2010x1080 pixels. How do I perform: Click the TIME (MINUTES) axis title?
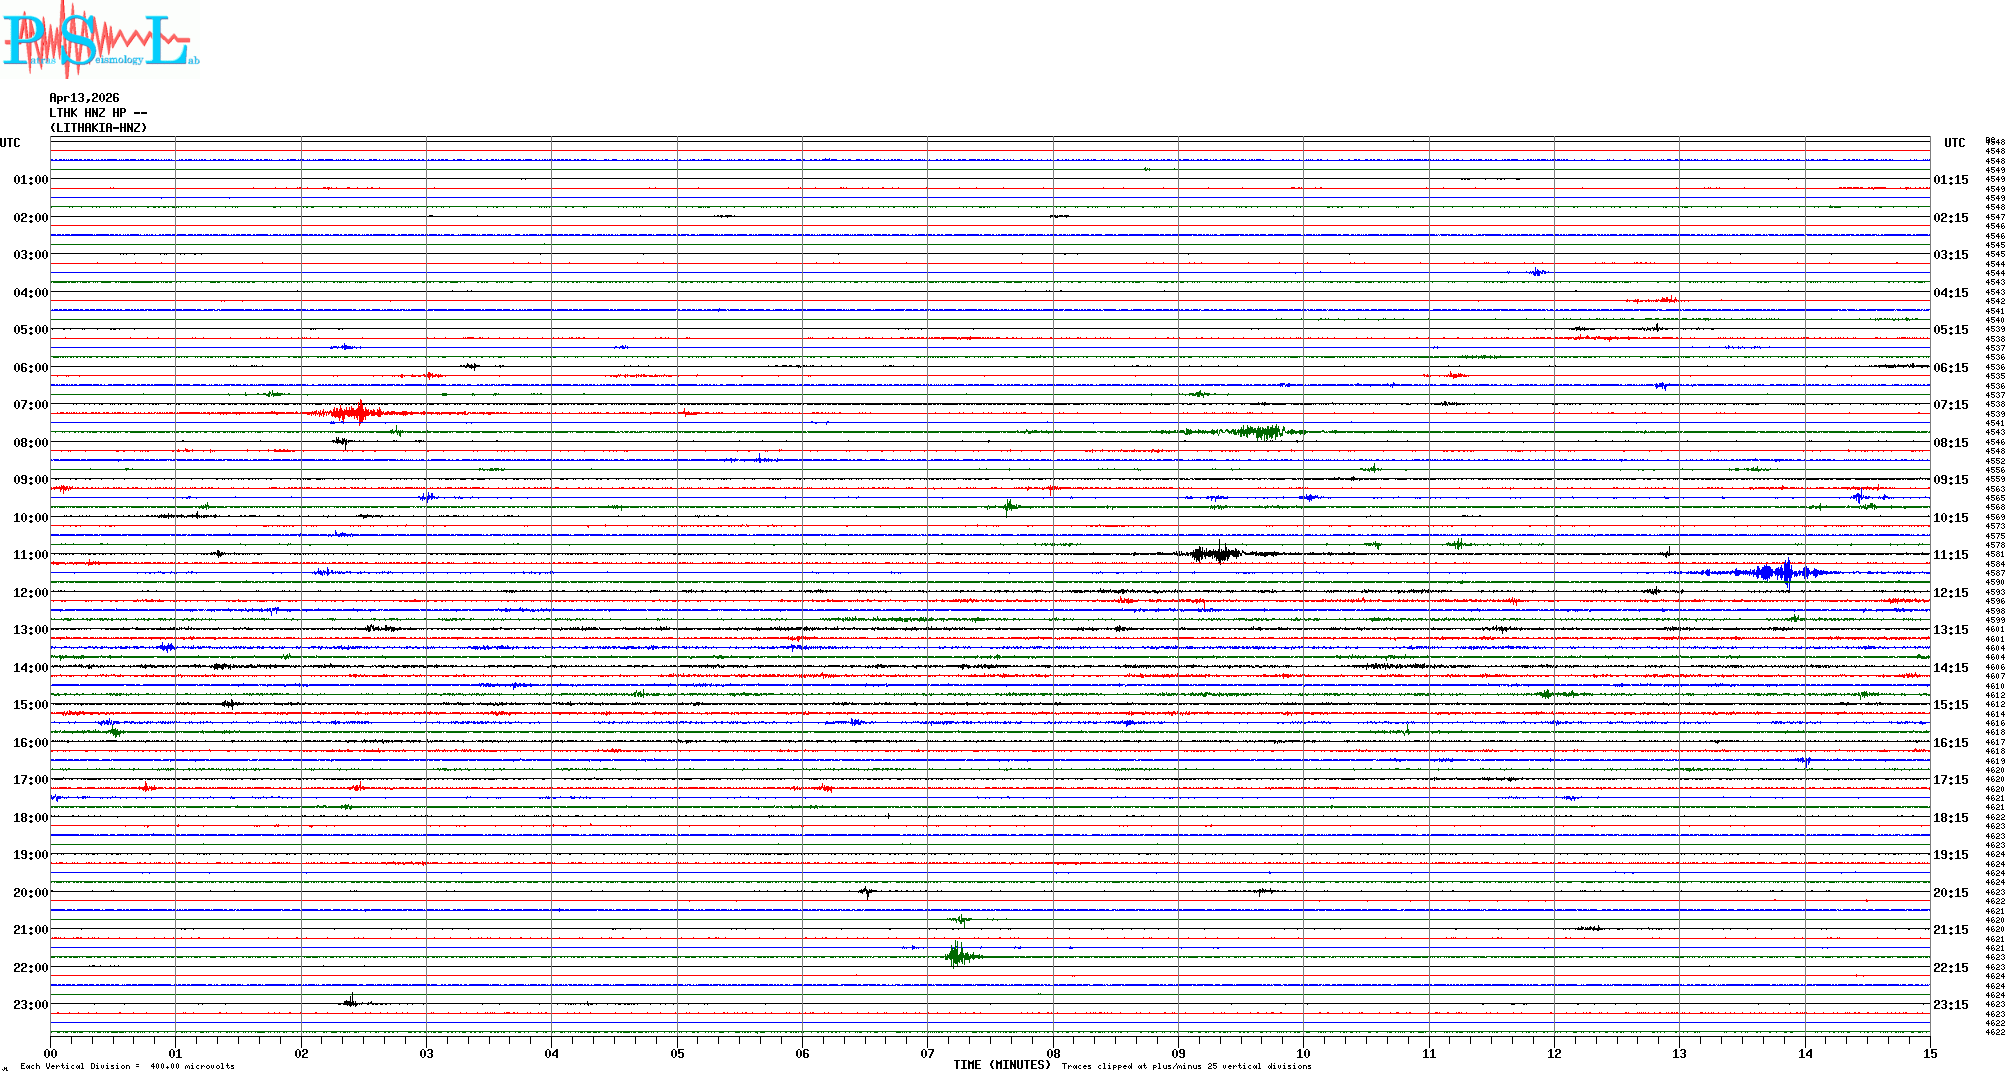1001,1065
